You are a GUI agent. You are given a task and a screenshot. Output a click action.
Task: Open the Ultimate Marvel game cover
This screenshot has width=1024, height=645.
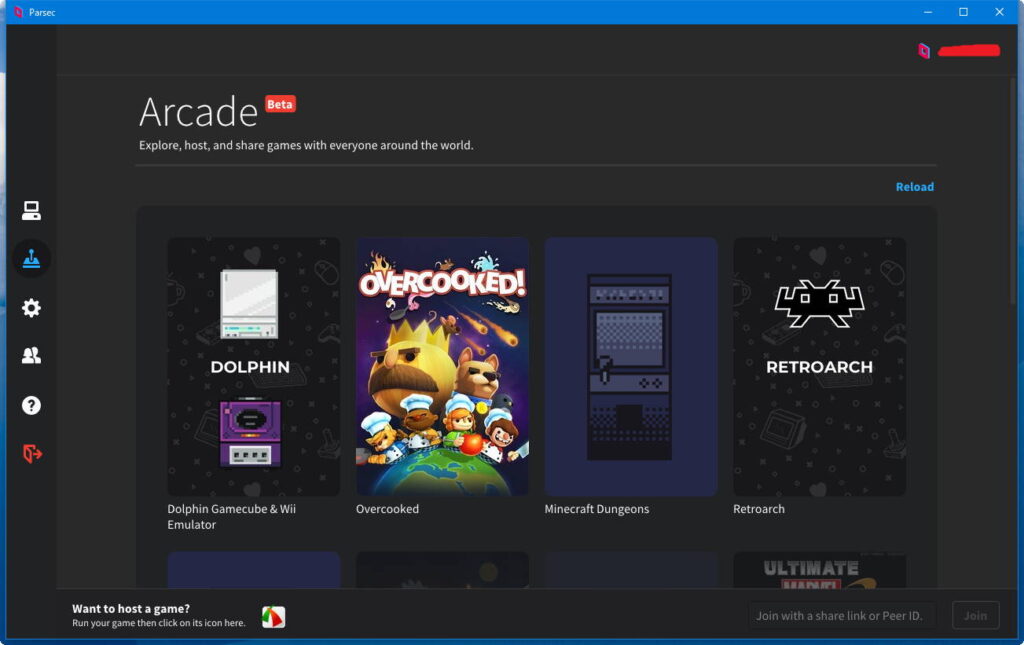coord(820,571)
